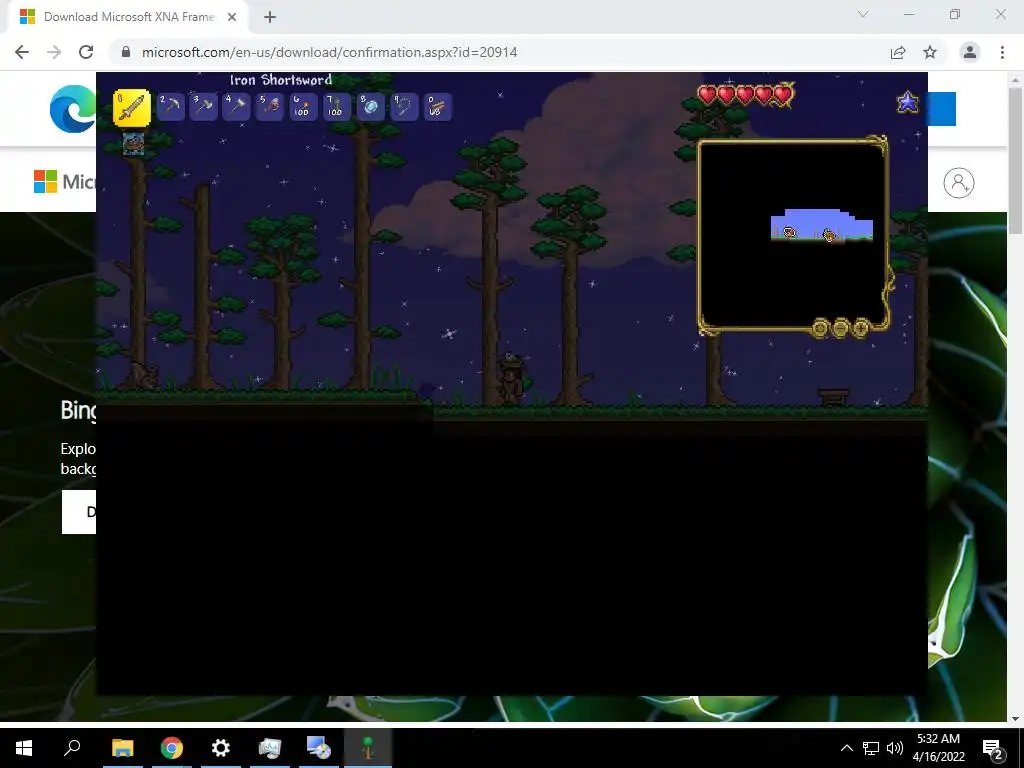Select the axe in hotbar slot 3
Viewport: 1024px width, 768px height.
(204, 107)
